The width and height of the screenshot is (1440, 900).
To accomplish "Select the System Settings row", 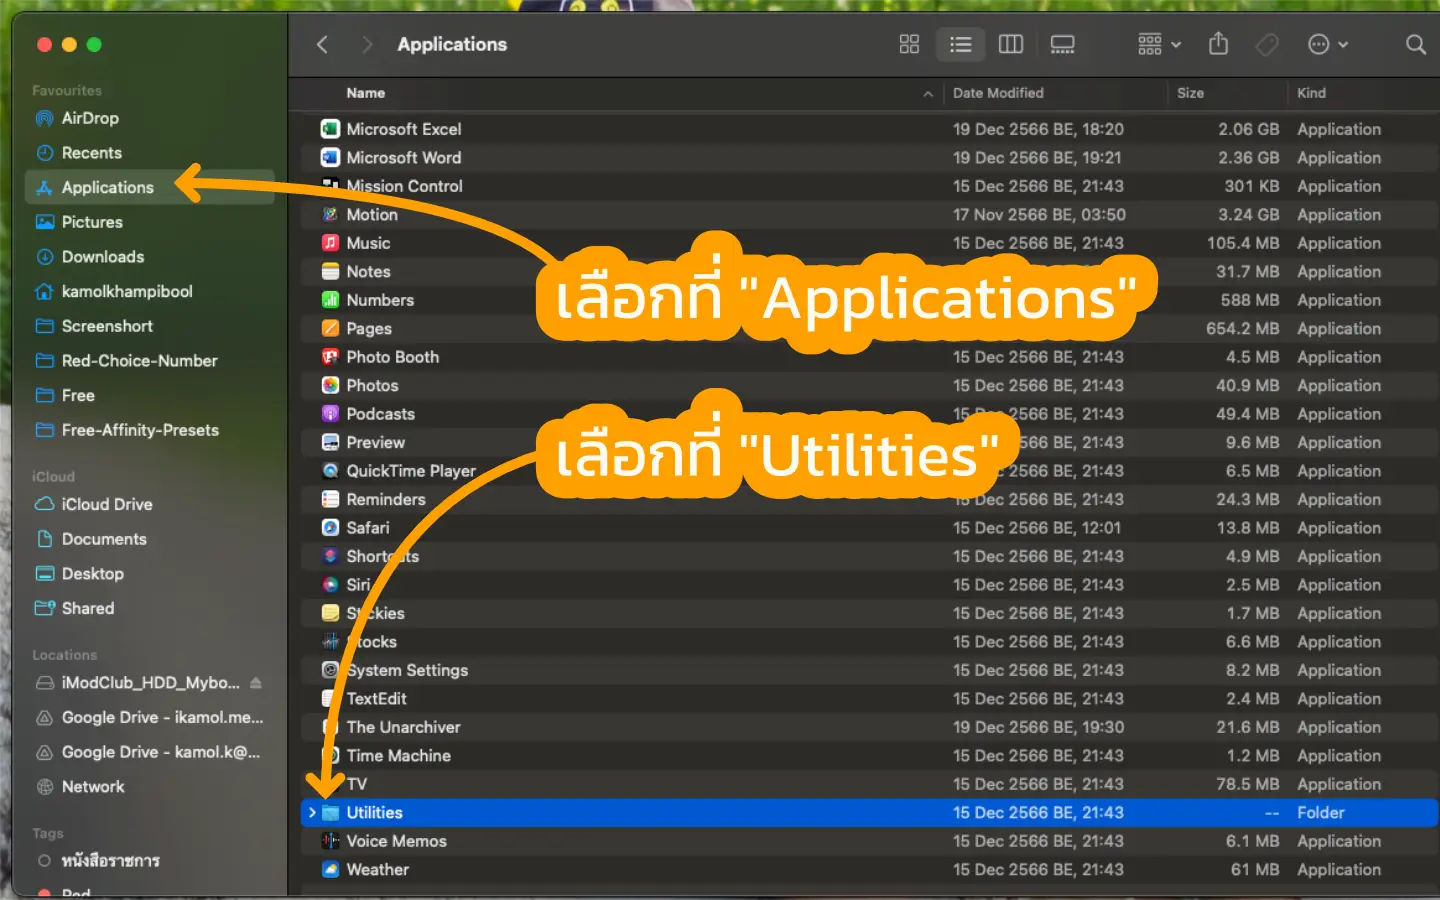I will tap(869, 670).
